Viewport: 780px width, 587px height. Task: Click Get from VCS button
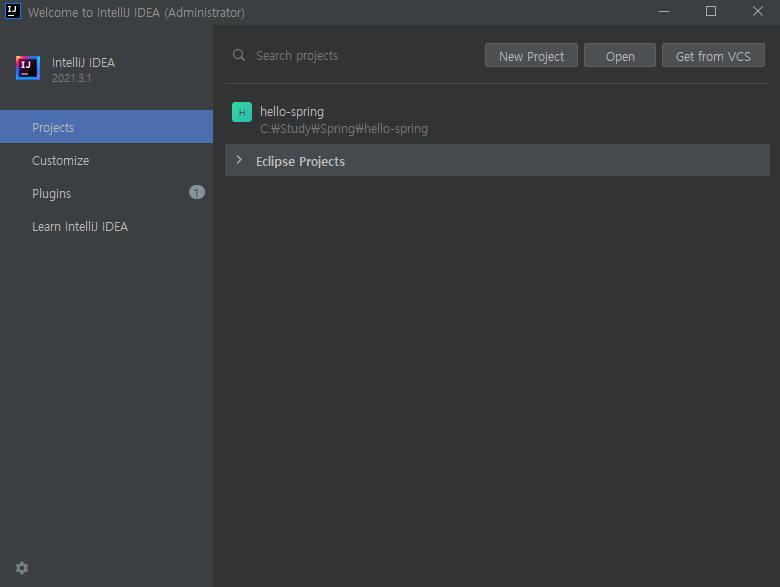[713, 56]
